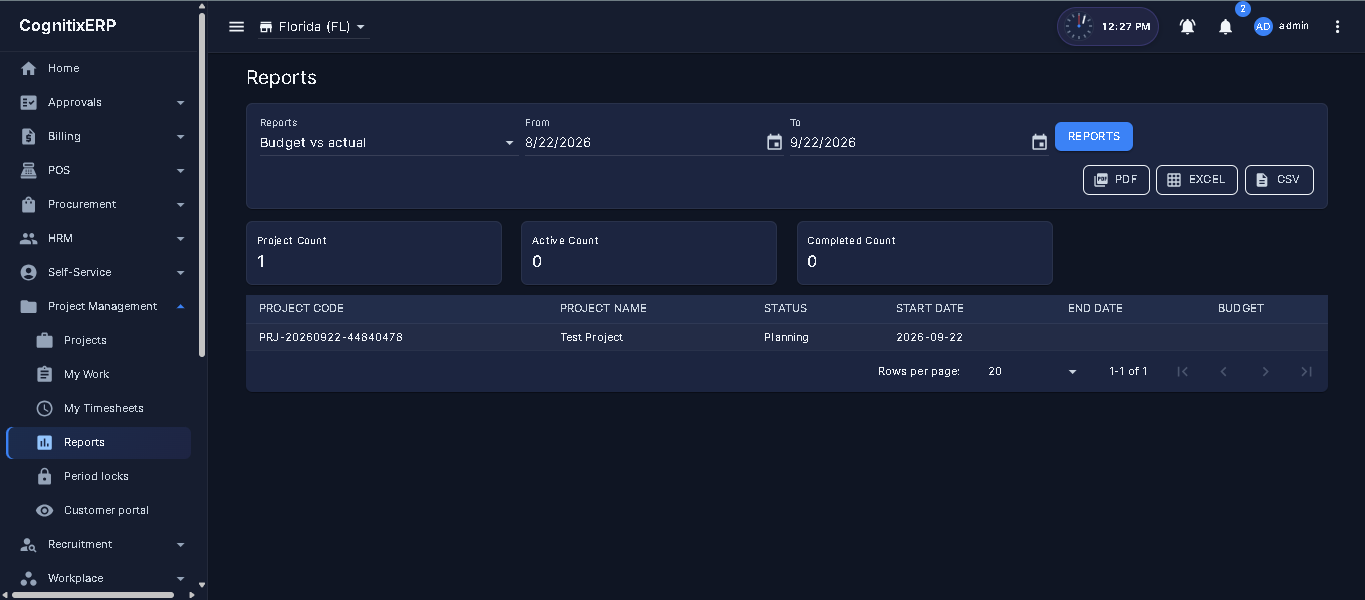Go to first page of table

point(1182,371)
